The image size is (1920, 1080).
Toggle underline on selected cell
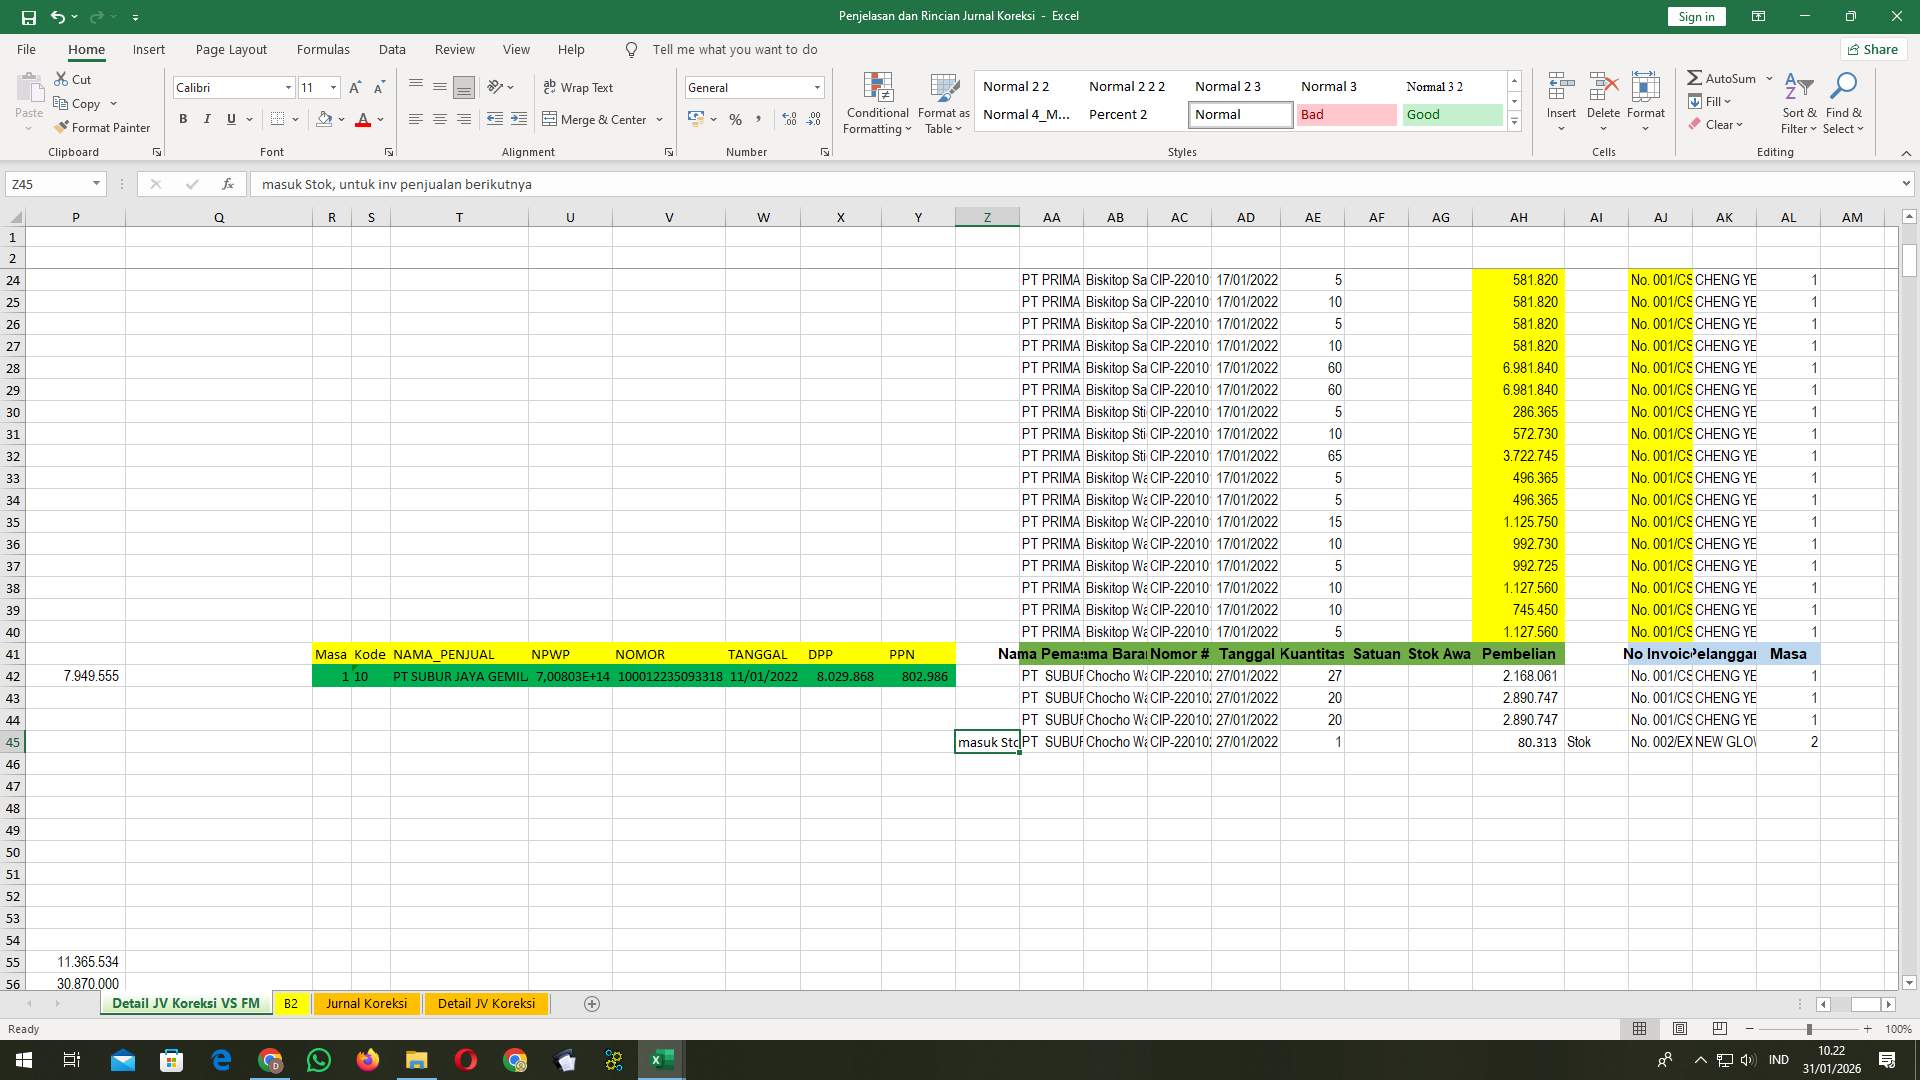[229, 118]
